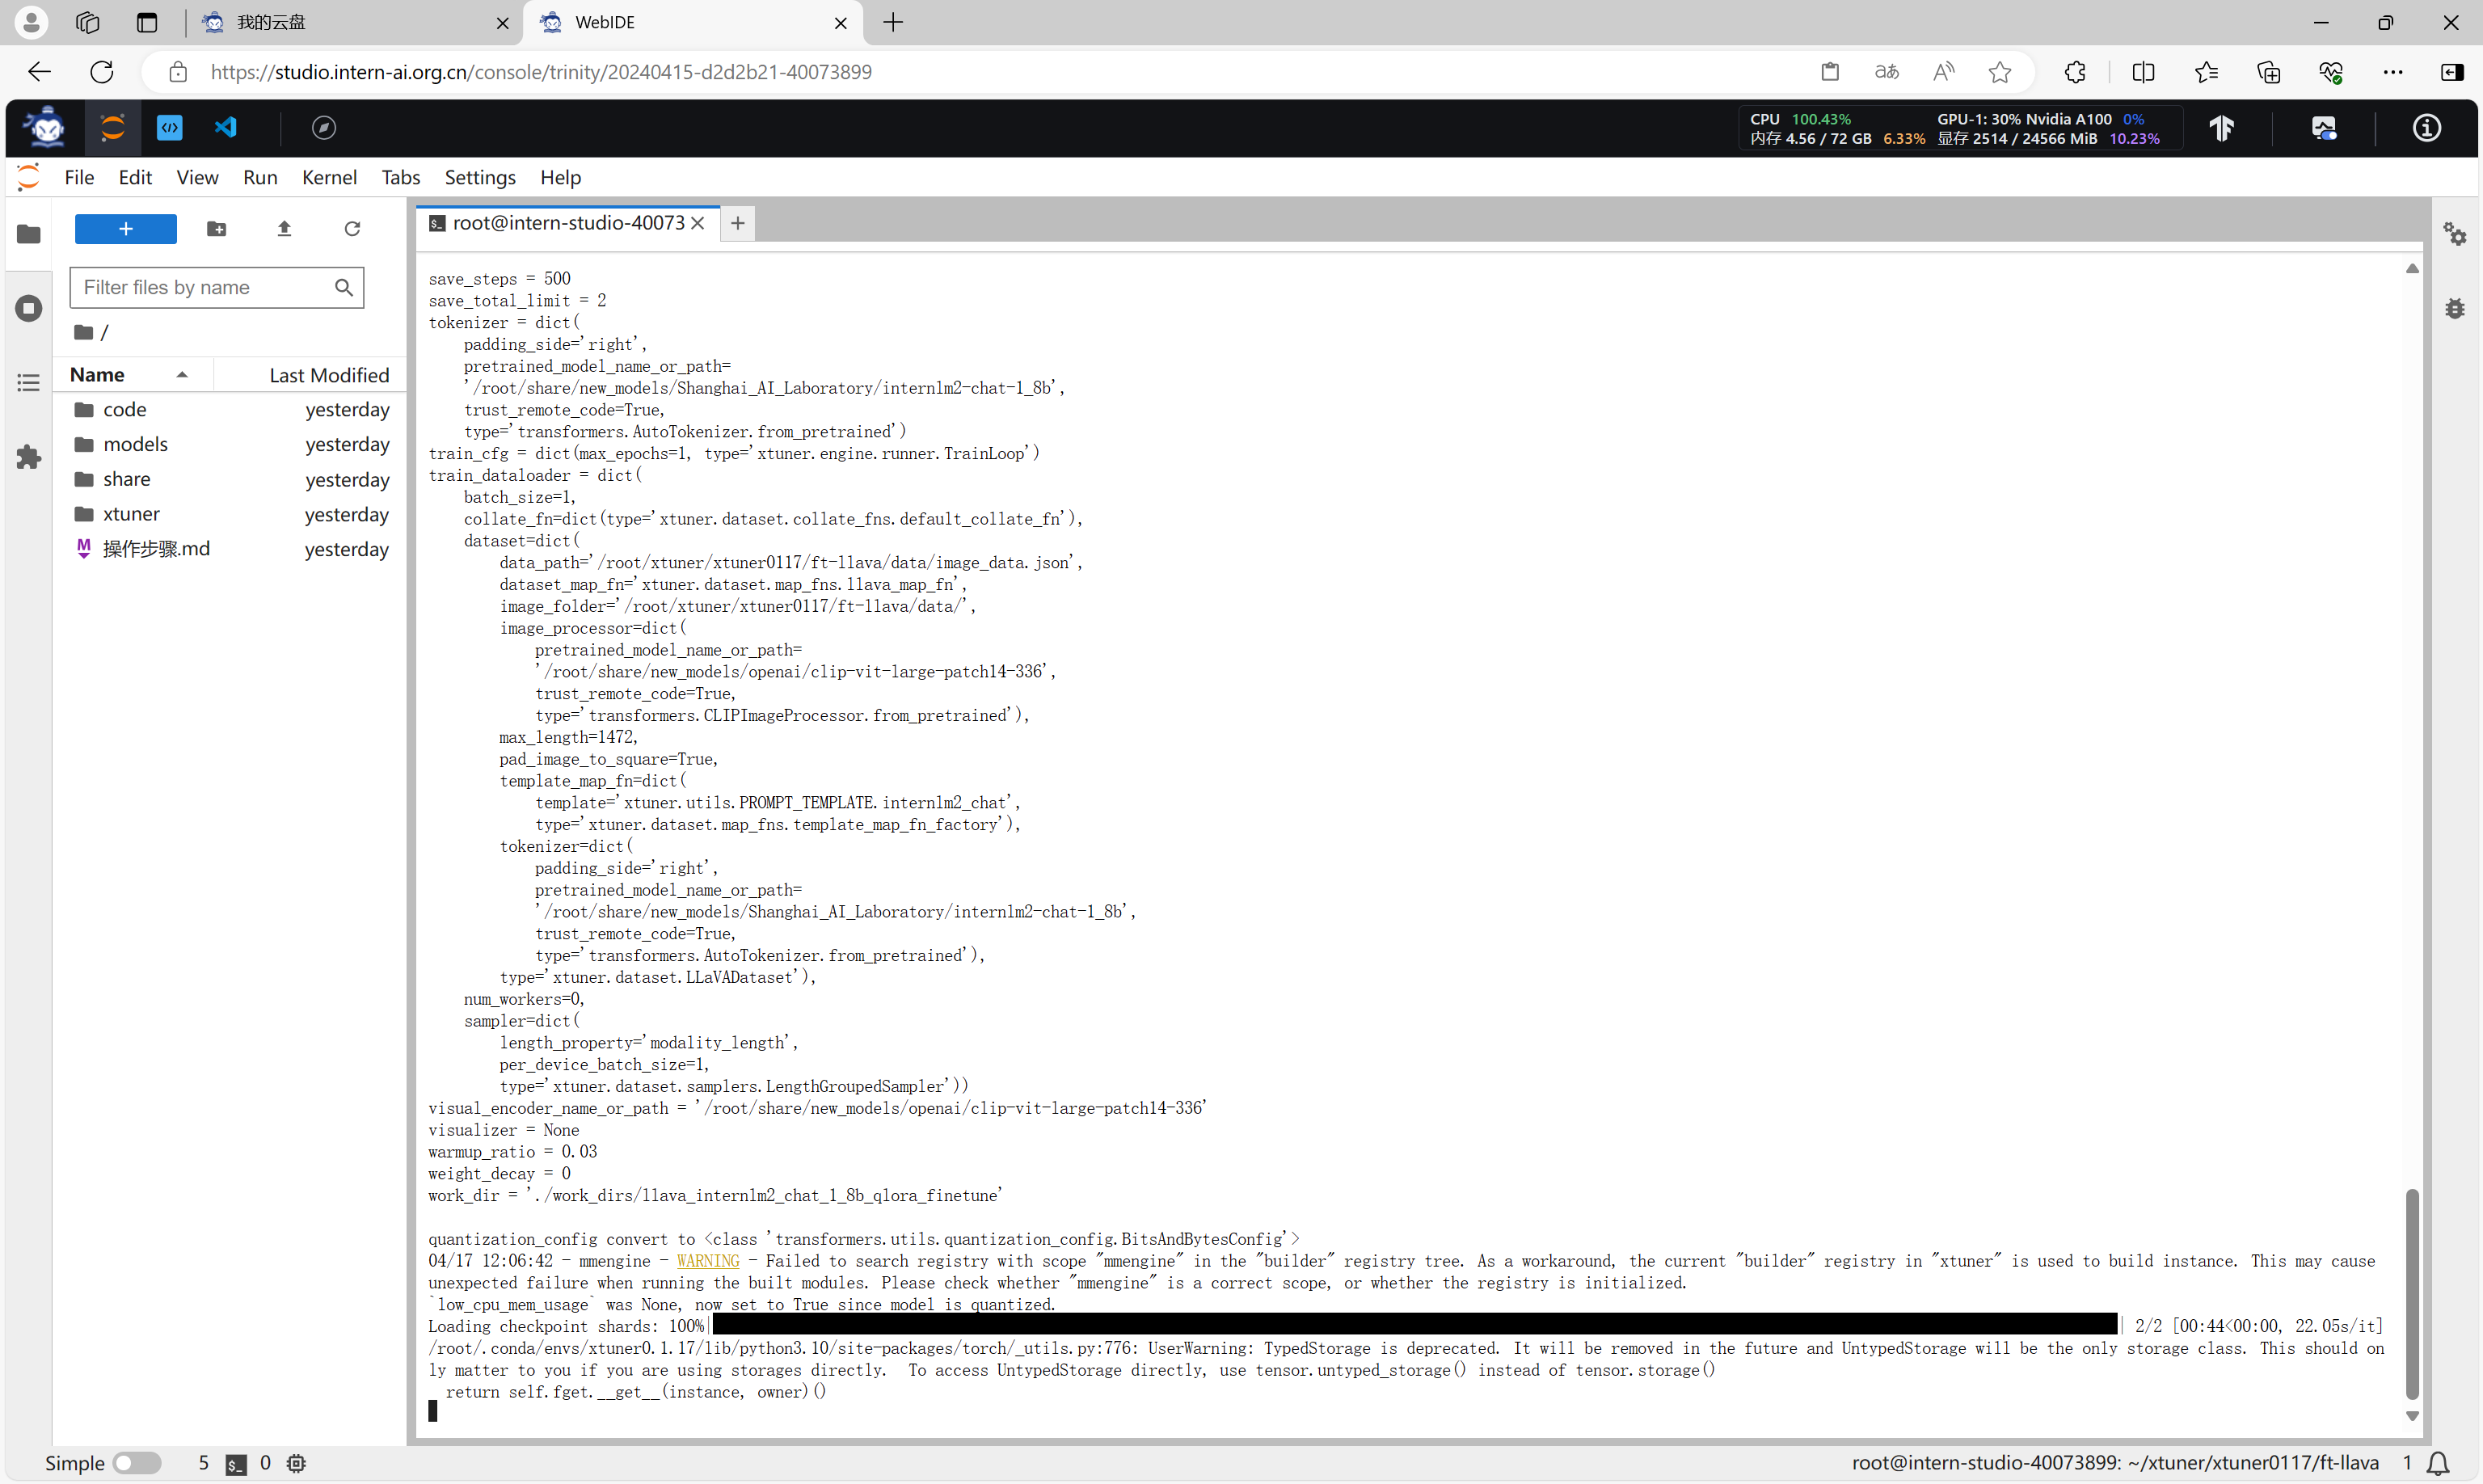The height and width of the screenshot is (1484, 2483).
Task: Click the terminal count icon in status bar
Action: tap(236, 1464)
